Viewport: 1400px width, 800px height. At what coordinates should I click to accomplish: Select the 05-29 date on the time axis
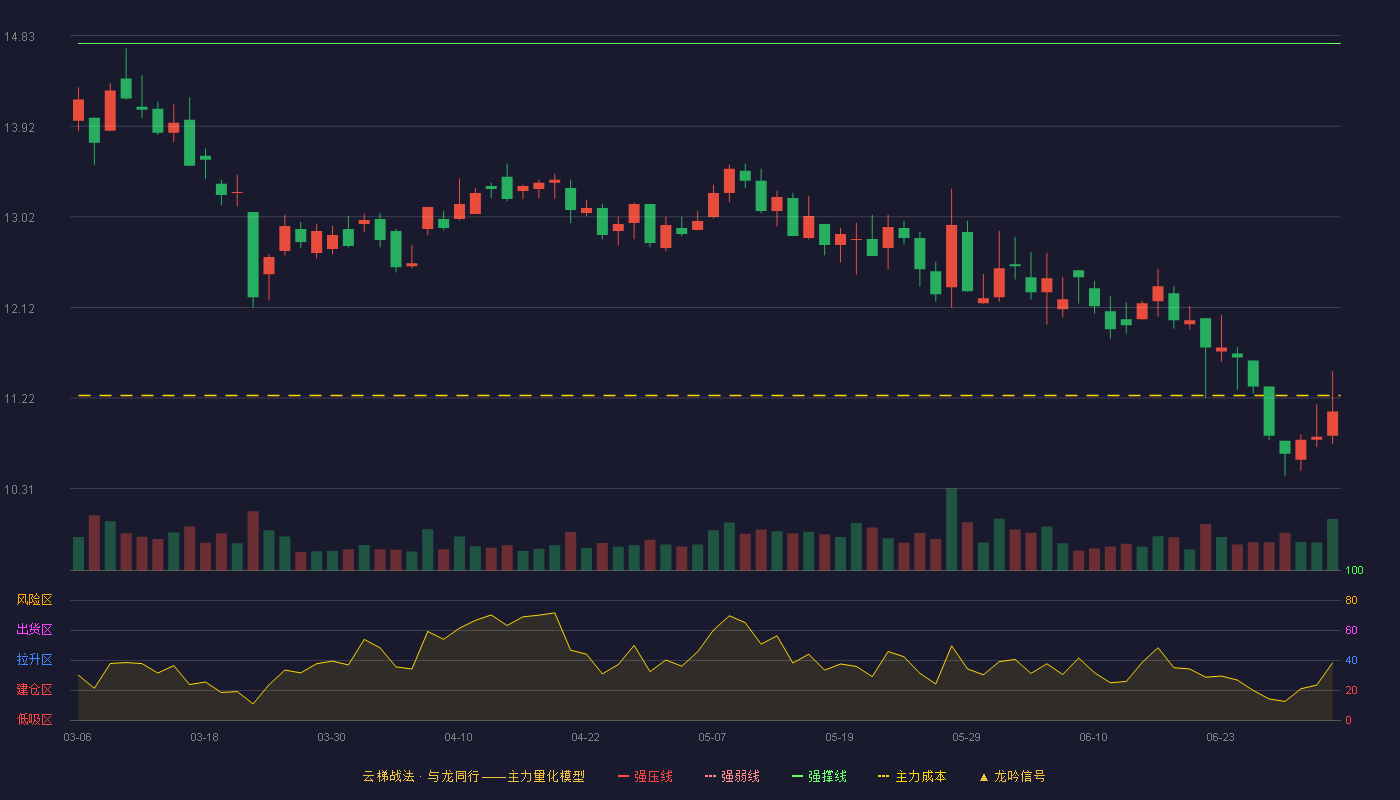tap(966, 737)
